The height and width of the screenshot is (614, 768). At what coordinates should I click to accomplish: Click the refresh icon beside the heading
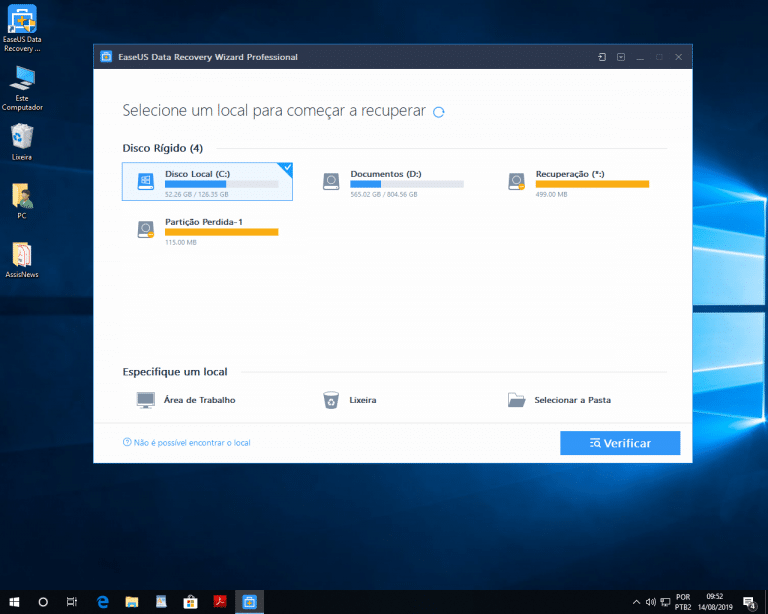tap(438, 112)
